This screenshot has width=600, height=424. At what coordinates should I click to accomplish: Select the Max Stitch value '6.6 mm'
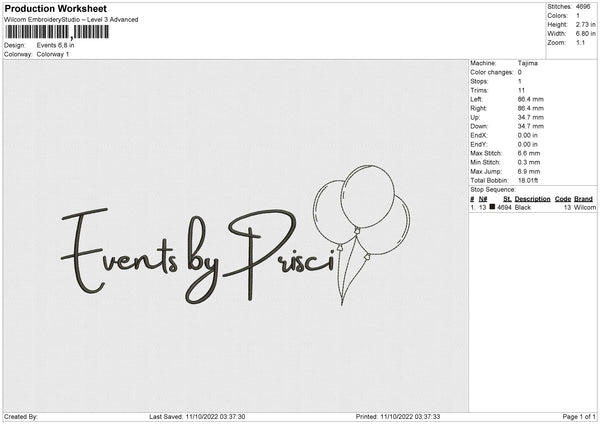(529, 153)
